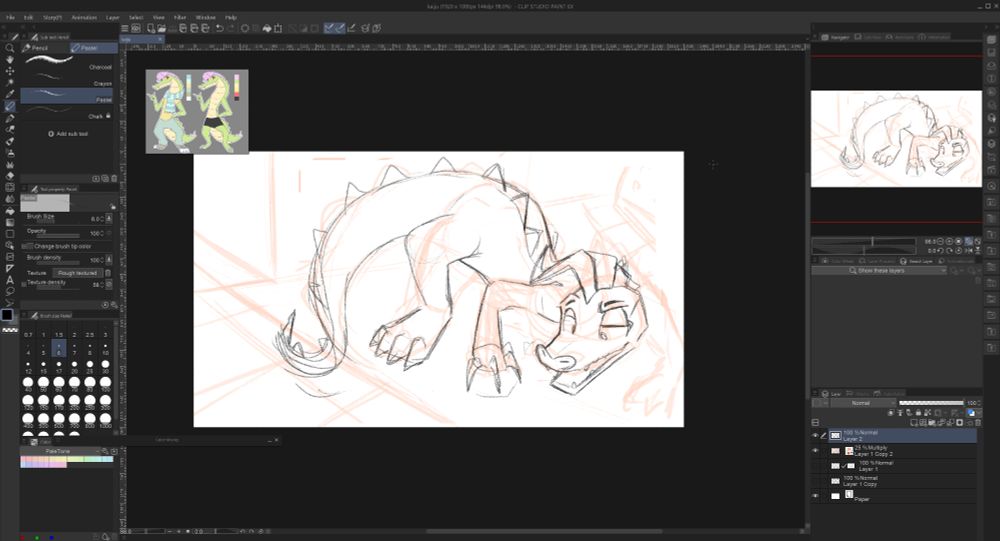The image size is (1000, 541).
Task: Open the PaleTone color set dropdown
Action: point(61,451)
